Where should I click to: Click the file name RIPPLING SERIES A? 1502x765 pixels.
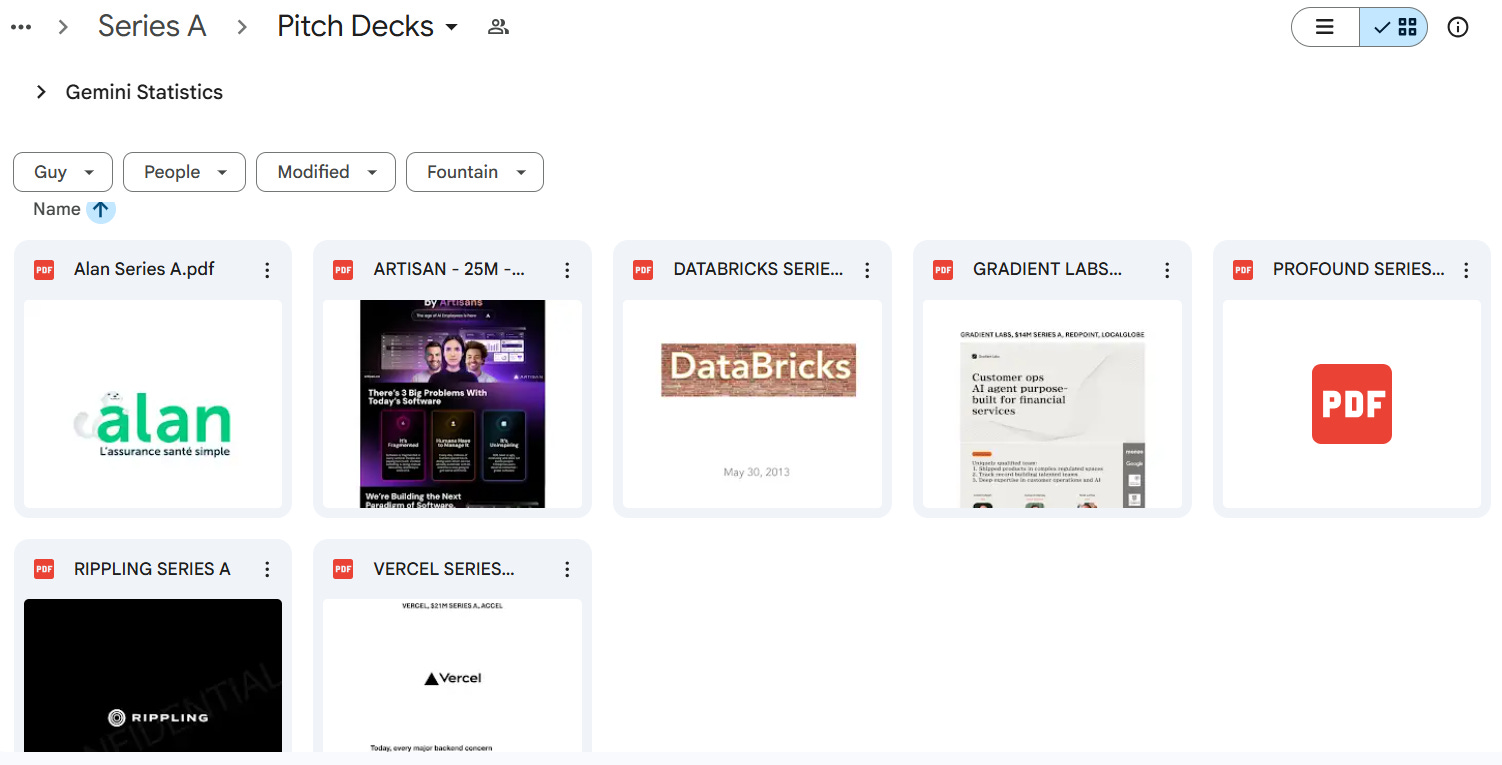point(152,569)
